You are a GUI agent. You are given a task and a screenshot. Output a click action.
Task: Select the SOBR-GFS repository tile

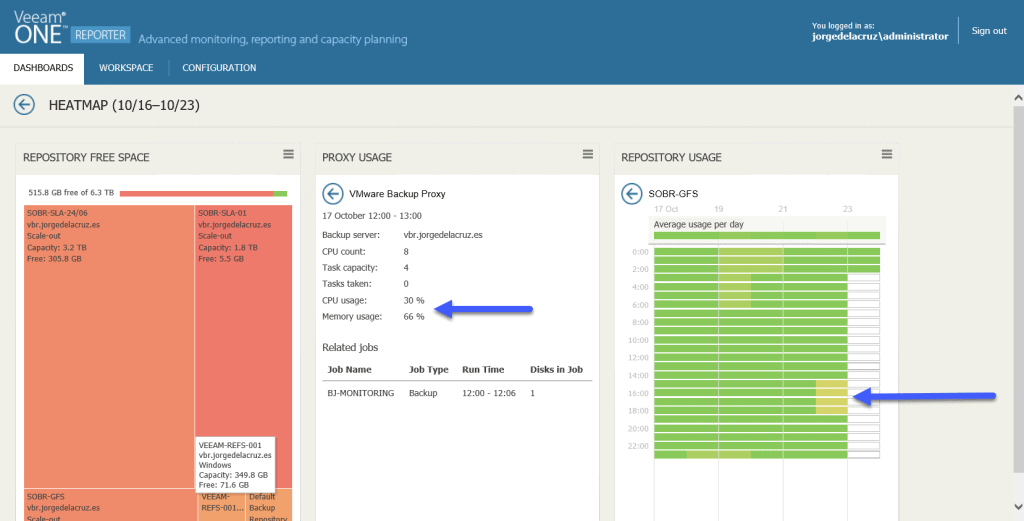[109, 505]
